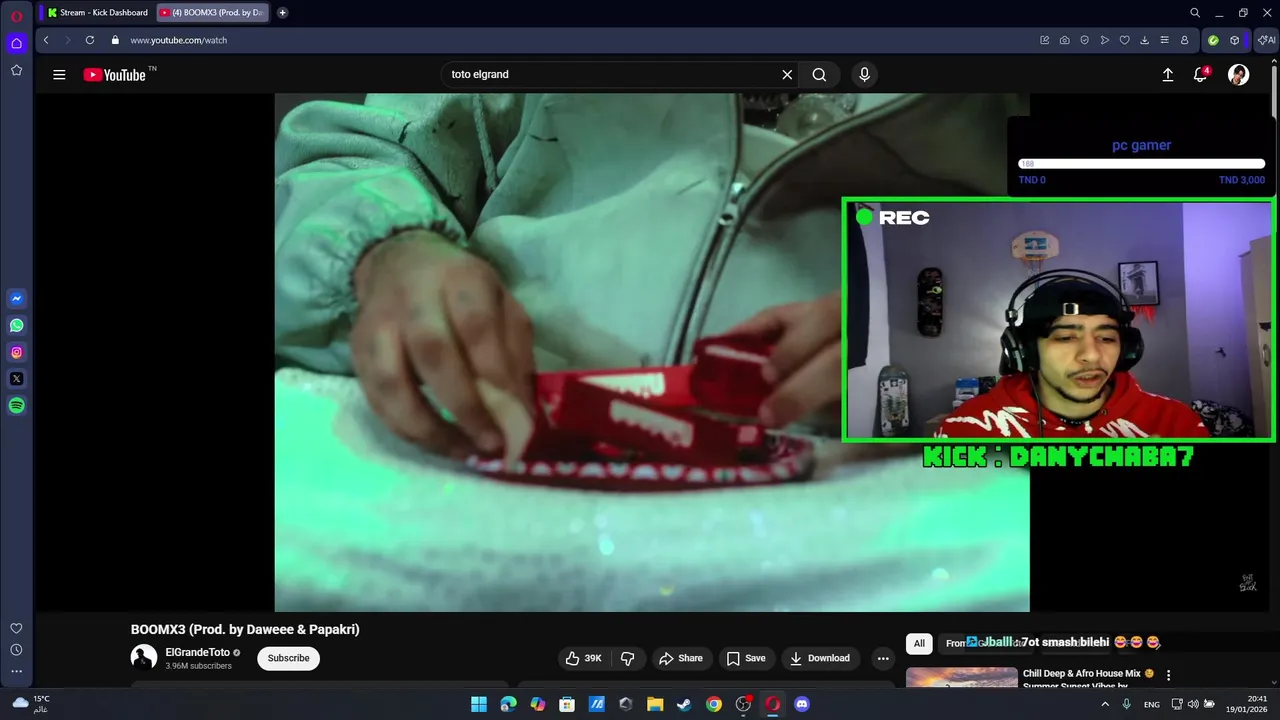Like the BOOMX3 video
The width and height of the screenshot is (1280, 720).
[584, 658]
